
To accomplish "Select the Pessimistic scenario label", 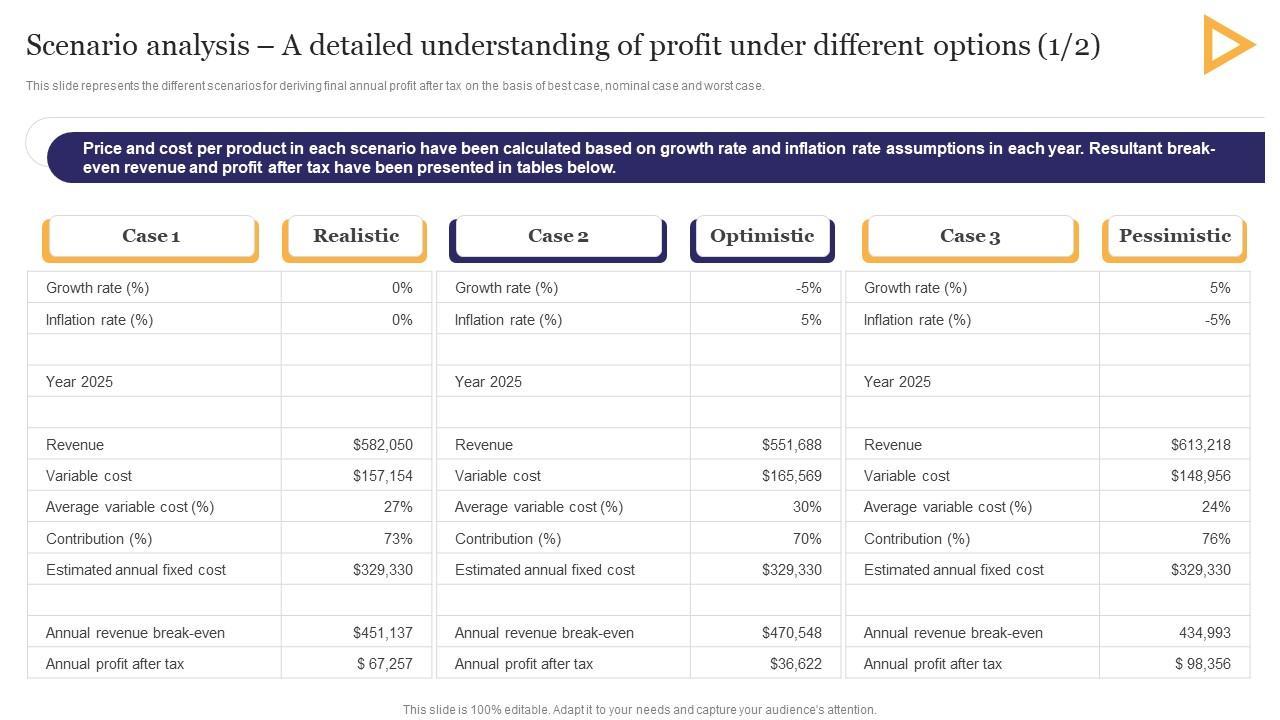I will (1174, 237).
